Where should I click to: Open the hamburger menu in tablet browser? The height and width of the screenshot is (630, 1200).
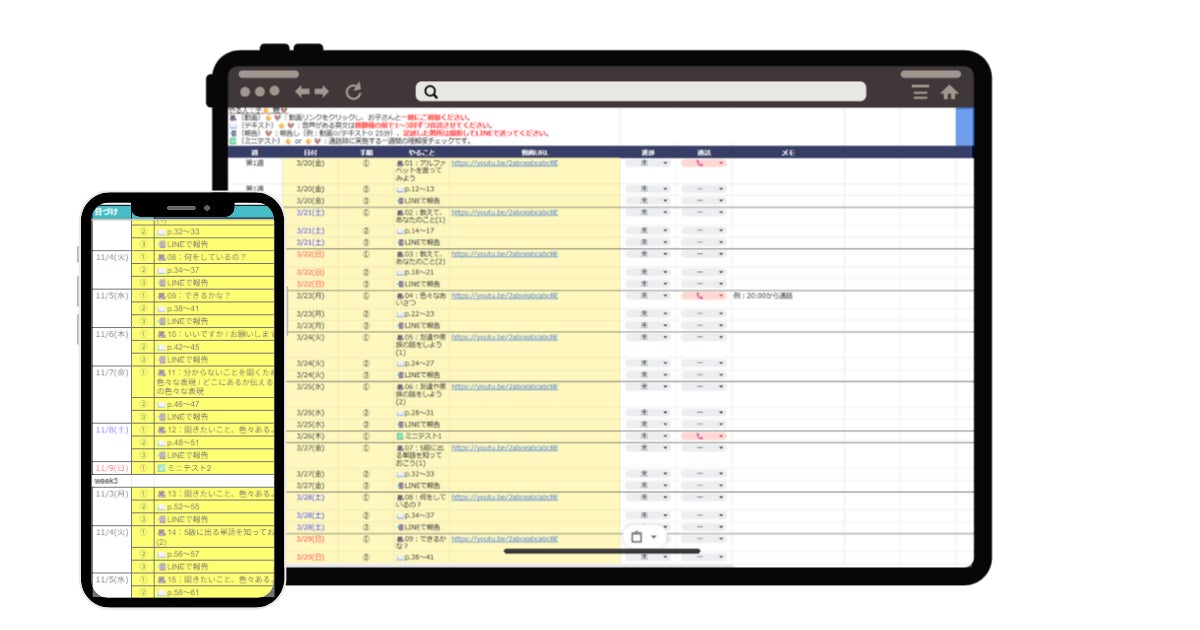click(921, 92)
